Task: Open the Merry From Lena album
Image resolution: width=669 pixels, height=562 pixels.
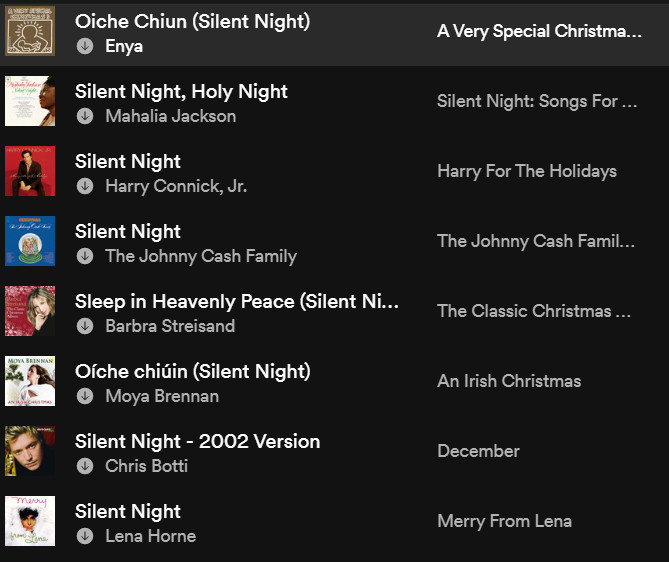Action: coord(504,521)
